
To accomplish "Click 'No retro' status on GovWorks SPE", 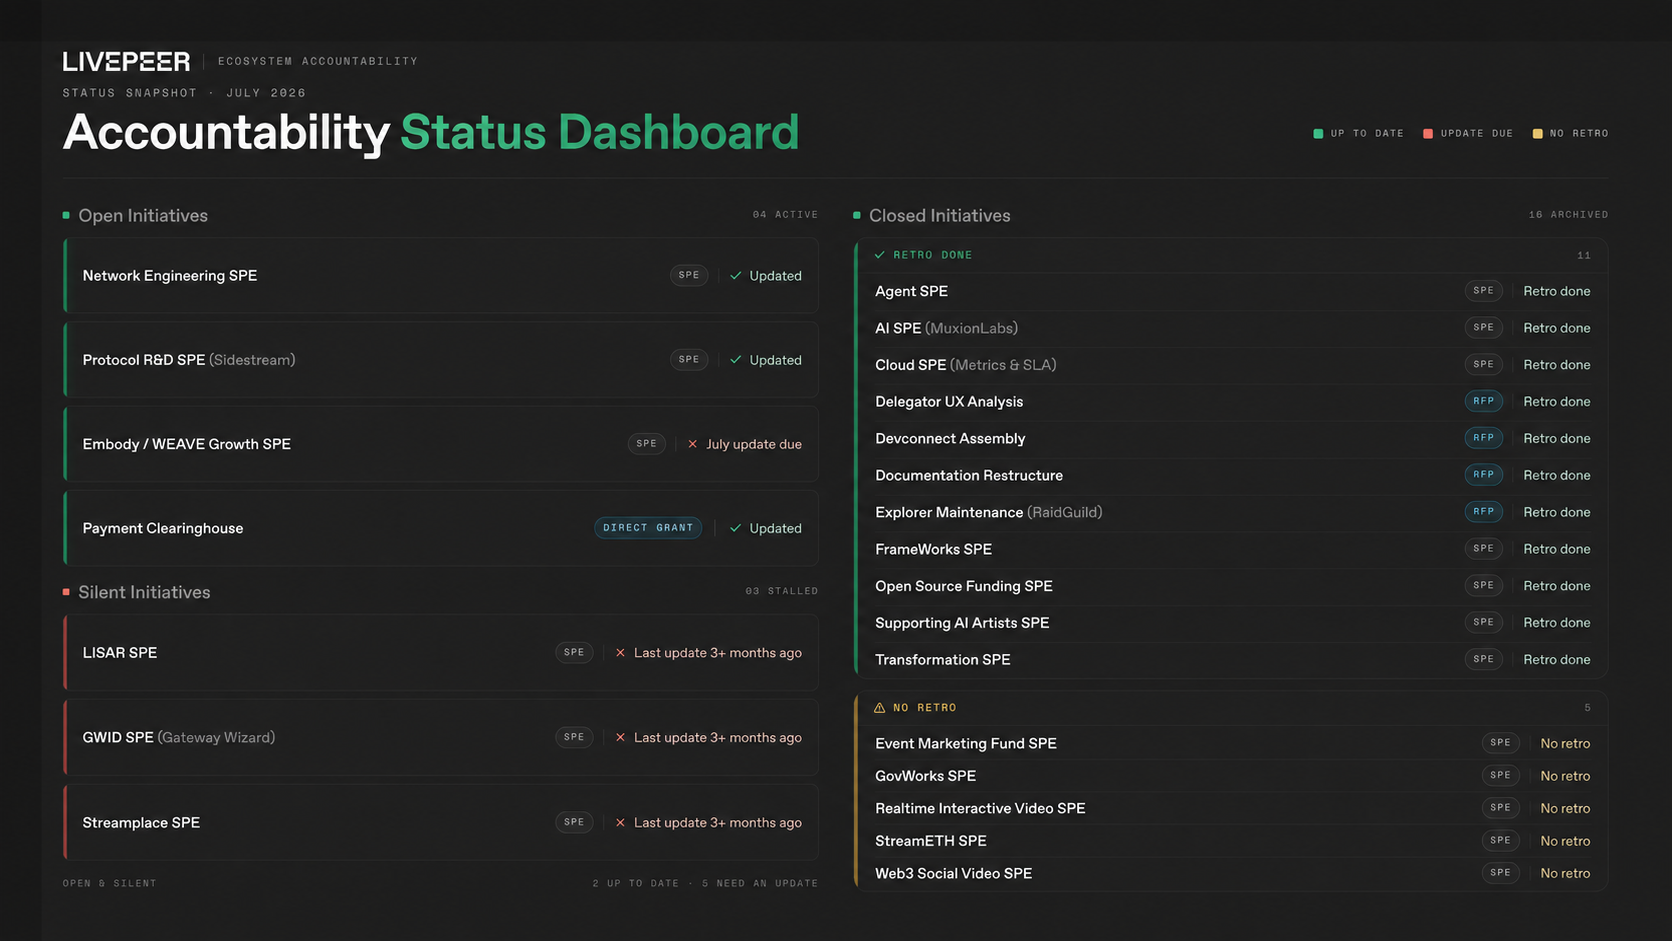I will 1565,776.
